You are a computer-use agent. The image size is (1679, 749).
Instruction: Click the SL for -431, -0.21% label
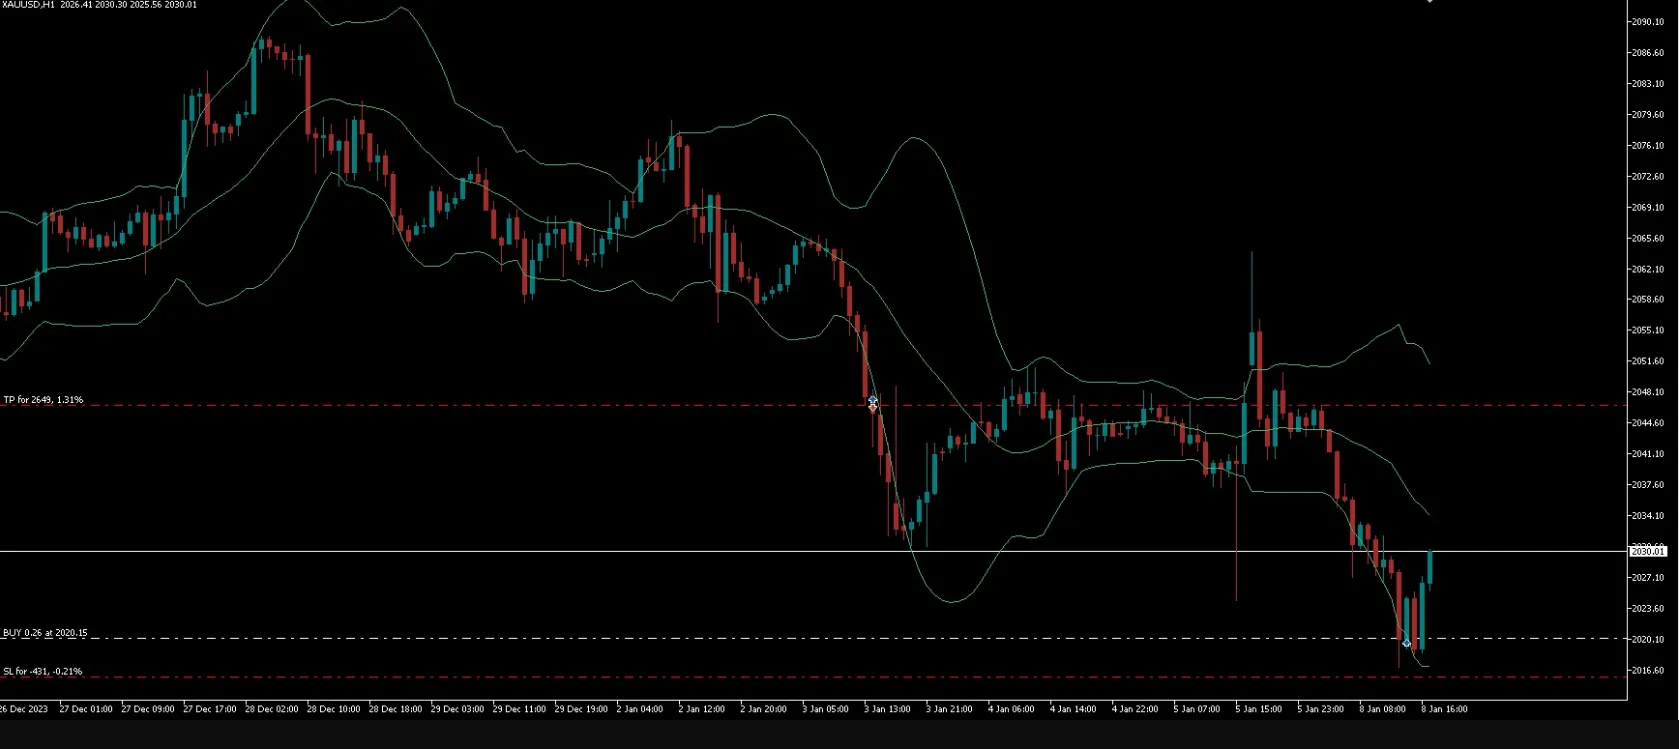click(43, 671)
